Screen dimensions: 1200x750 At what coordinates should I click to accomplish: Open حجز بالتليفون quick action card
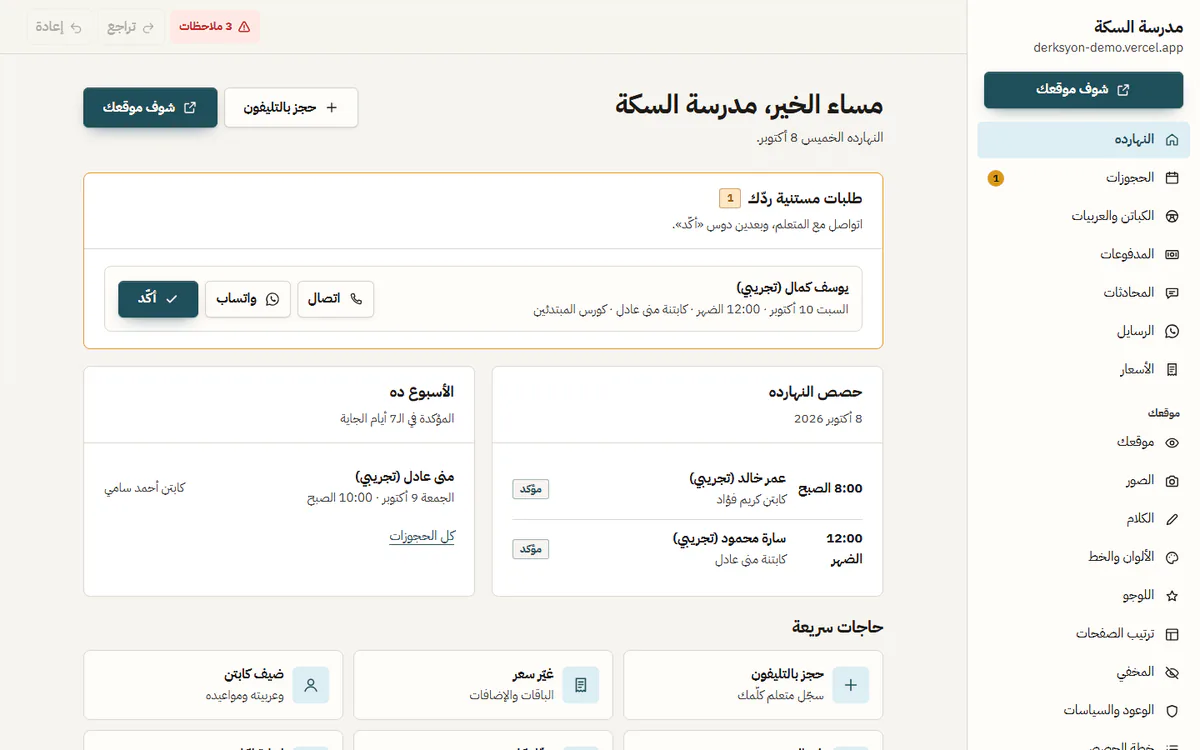[753, 685]
